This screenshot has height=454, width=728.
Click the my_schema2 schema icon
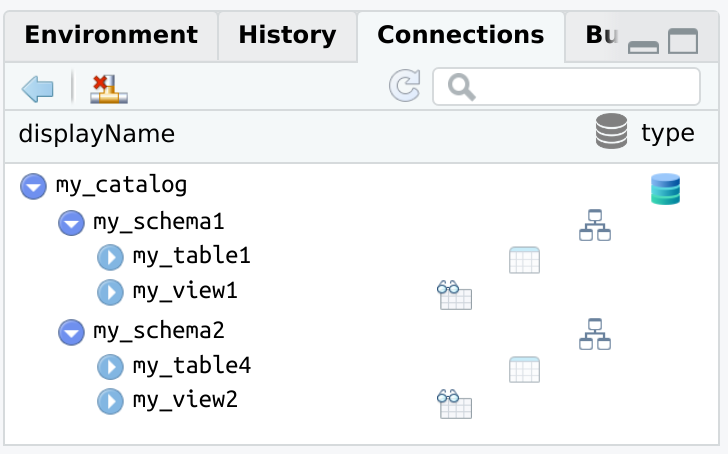[595, 333]
